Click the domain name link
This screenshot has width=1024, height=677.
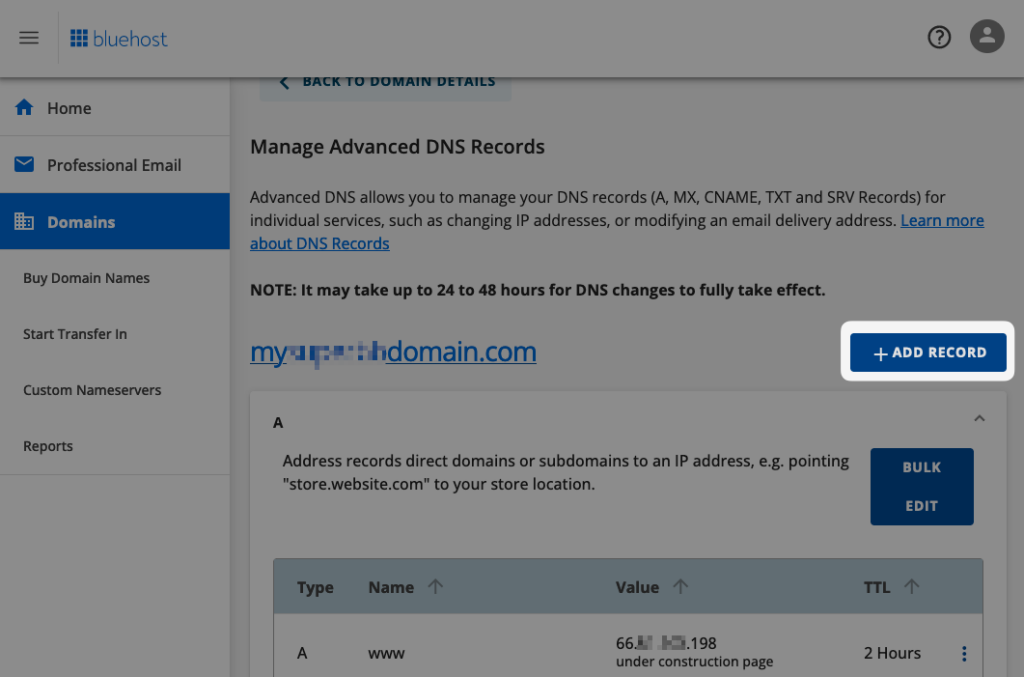coord(393,352)
